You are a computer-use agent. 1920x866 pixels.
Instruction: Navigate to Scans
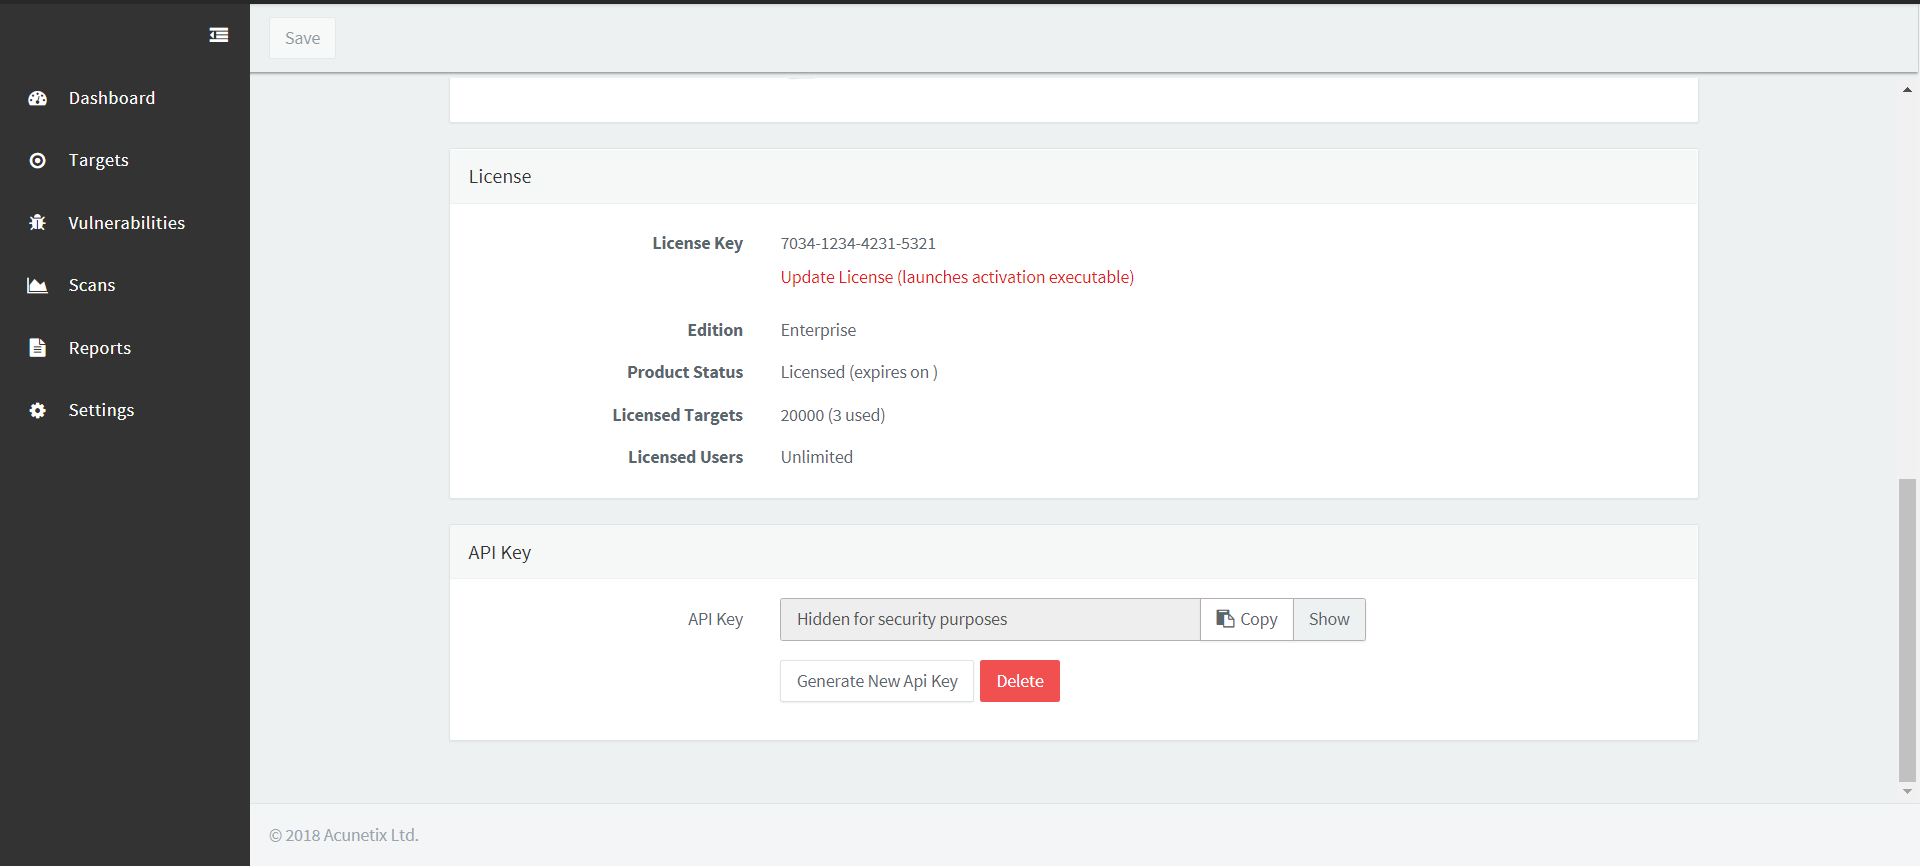point(92,286)
